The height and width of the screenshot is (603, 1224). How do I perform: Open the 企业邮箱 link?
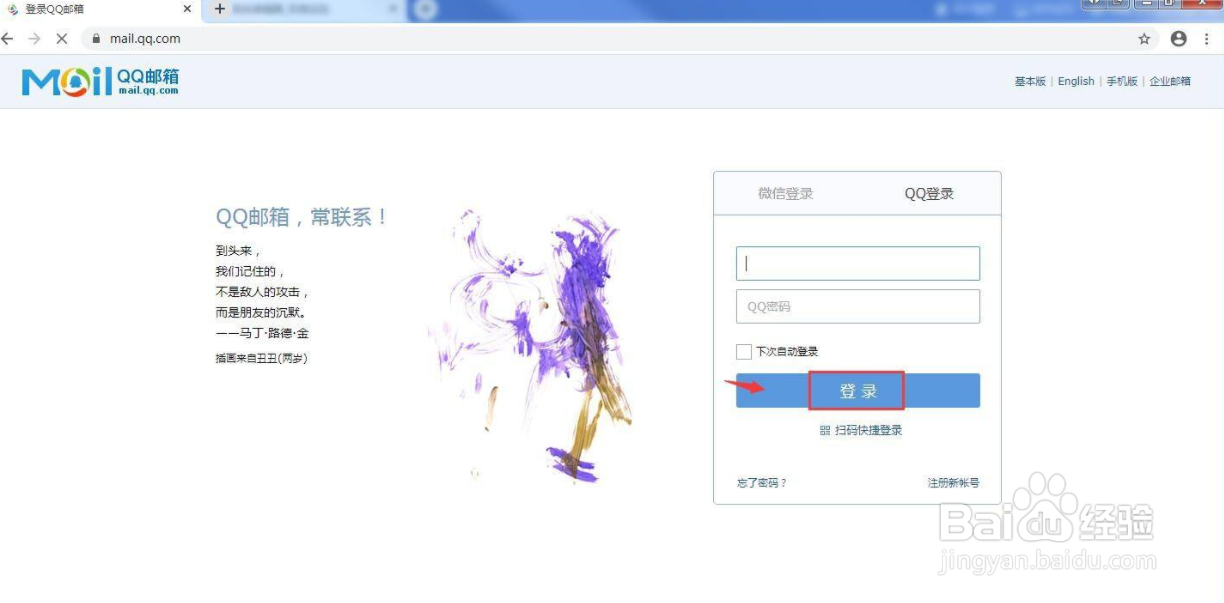tap(1170, 82)
